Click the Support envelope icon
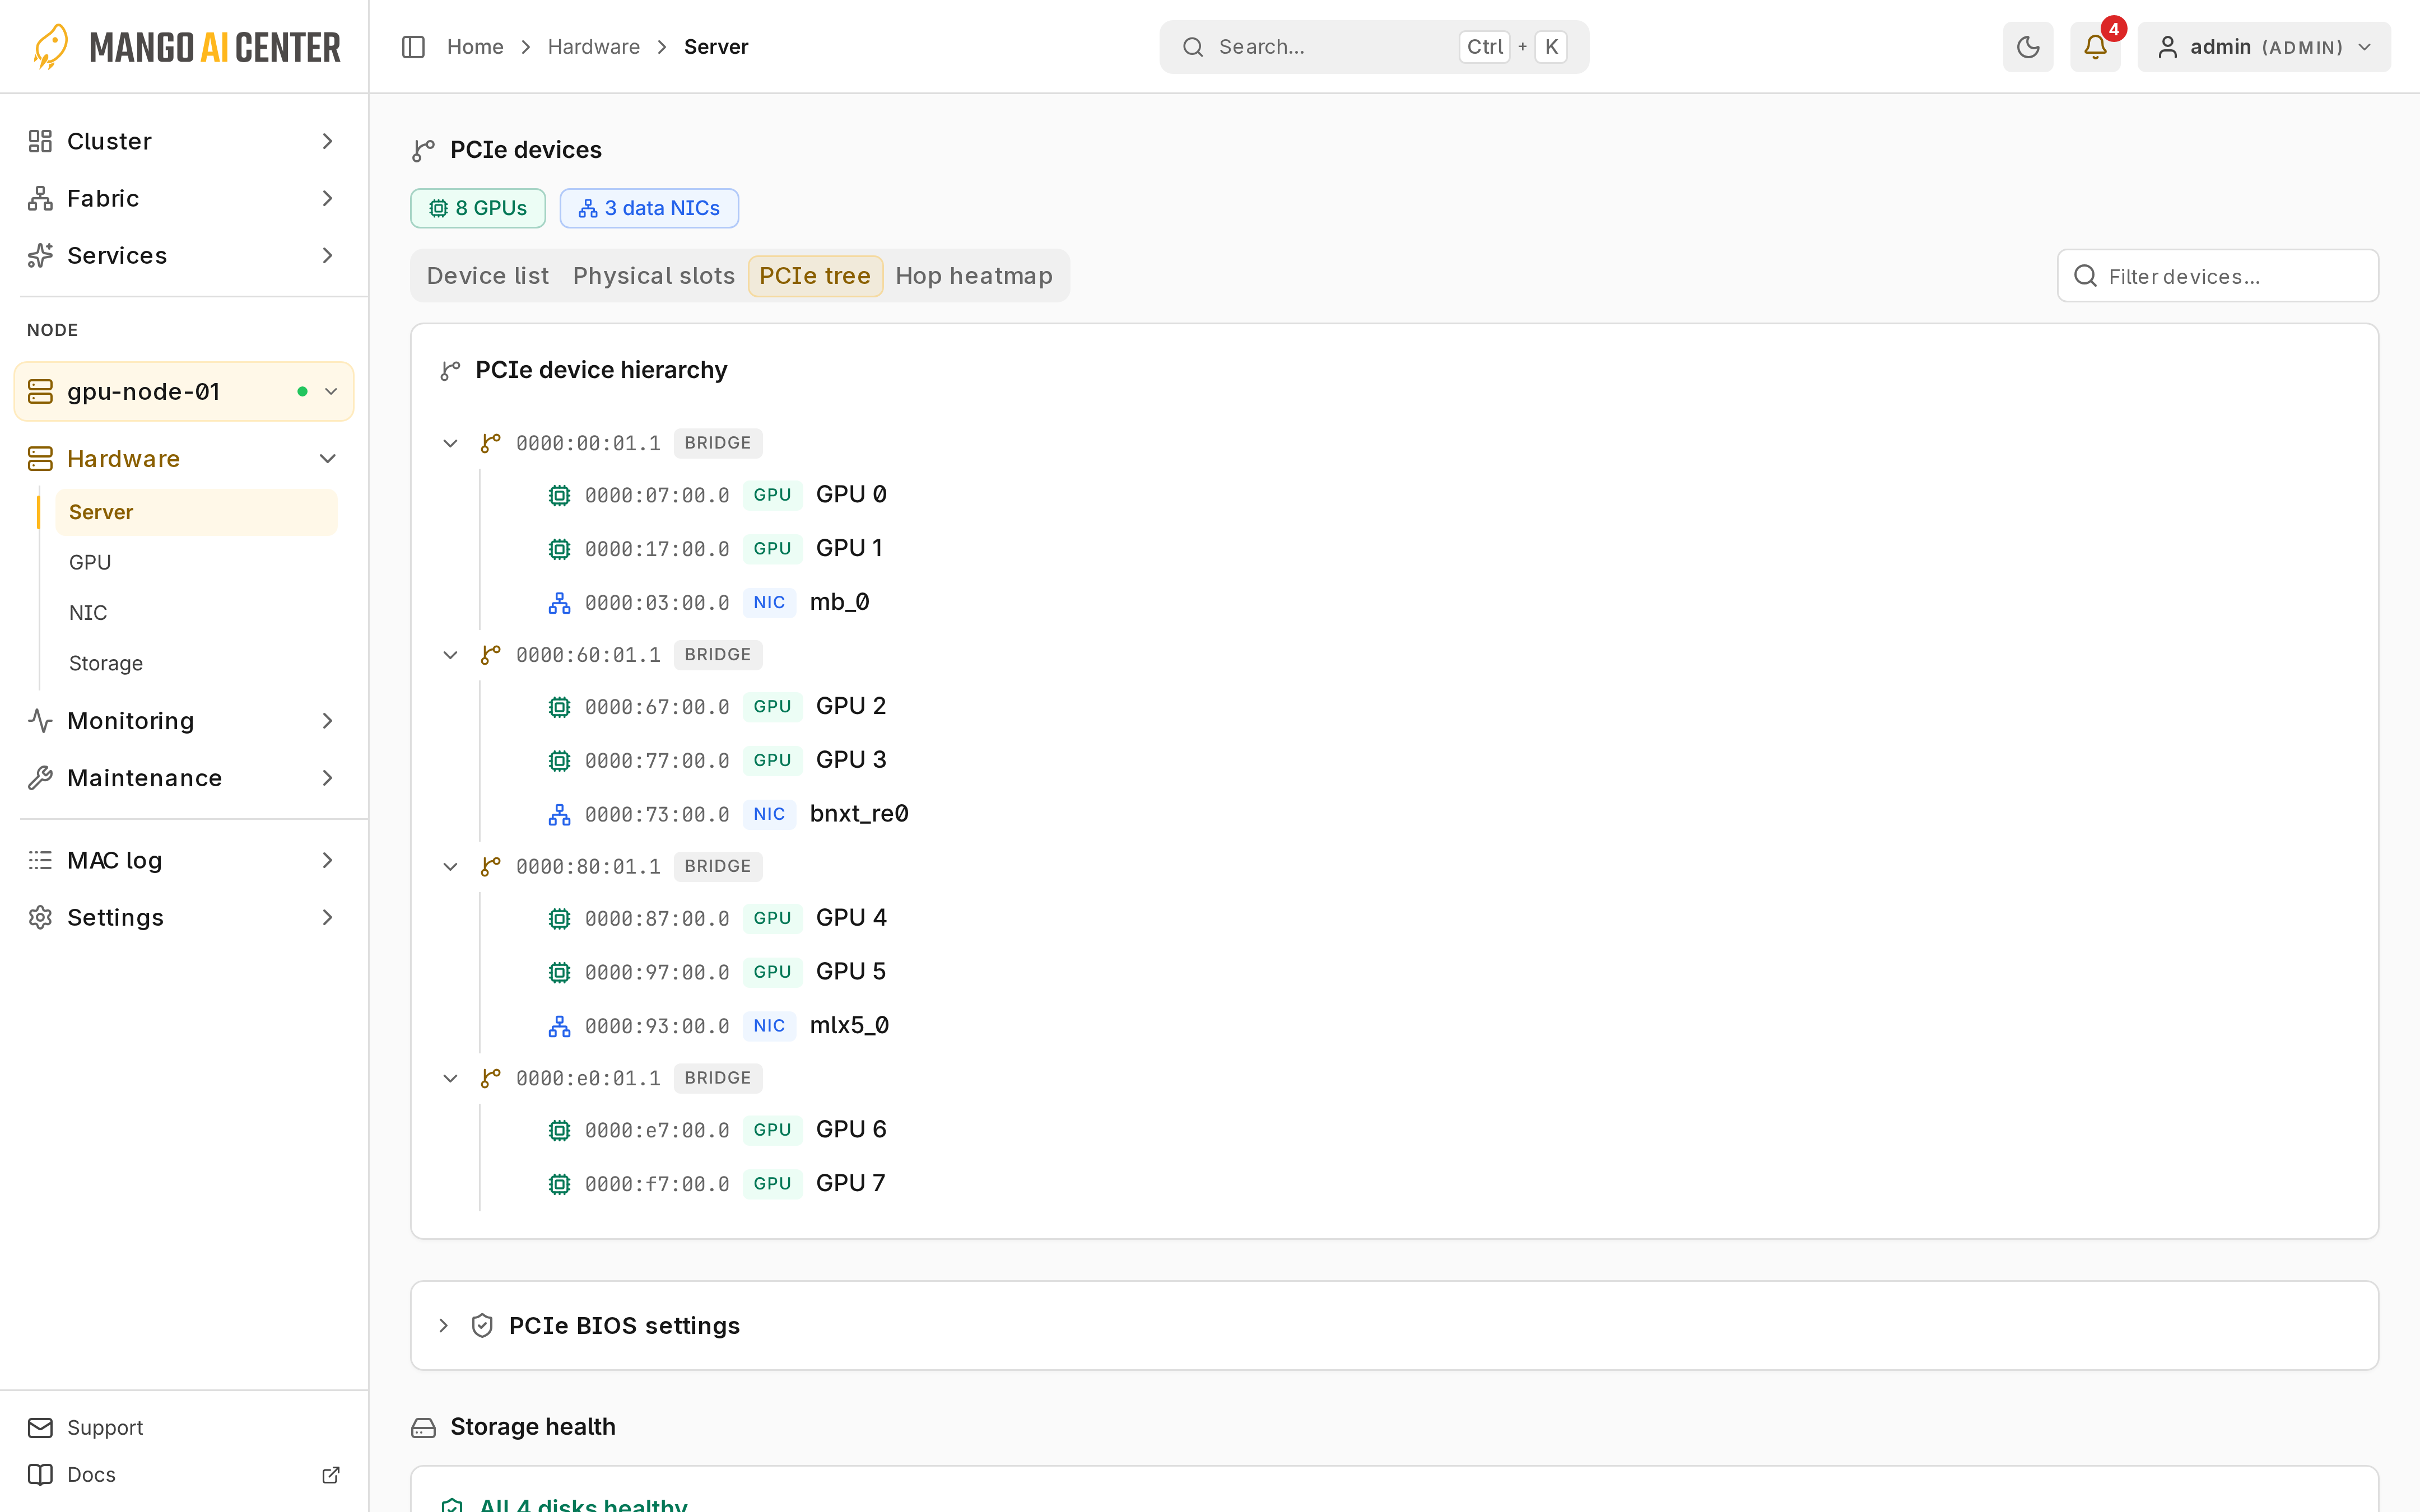 40,1428
